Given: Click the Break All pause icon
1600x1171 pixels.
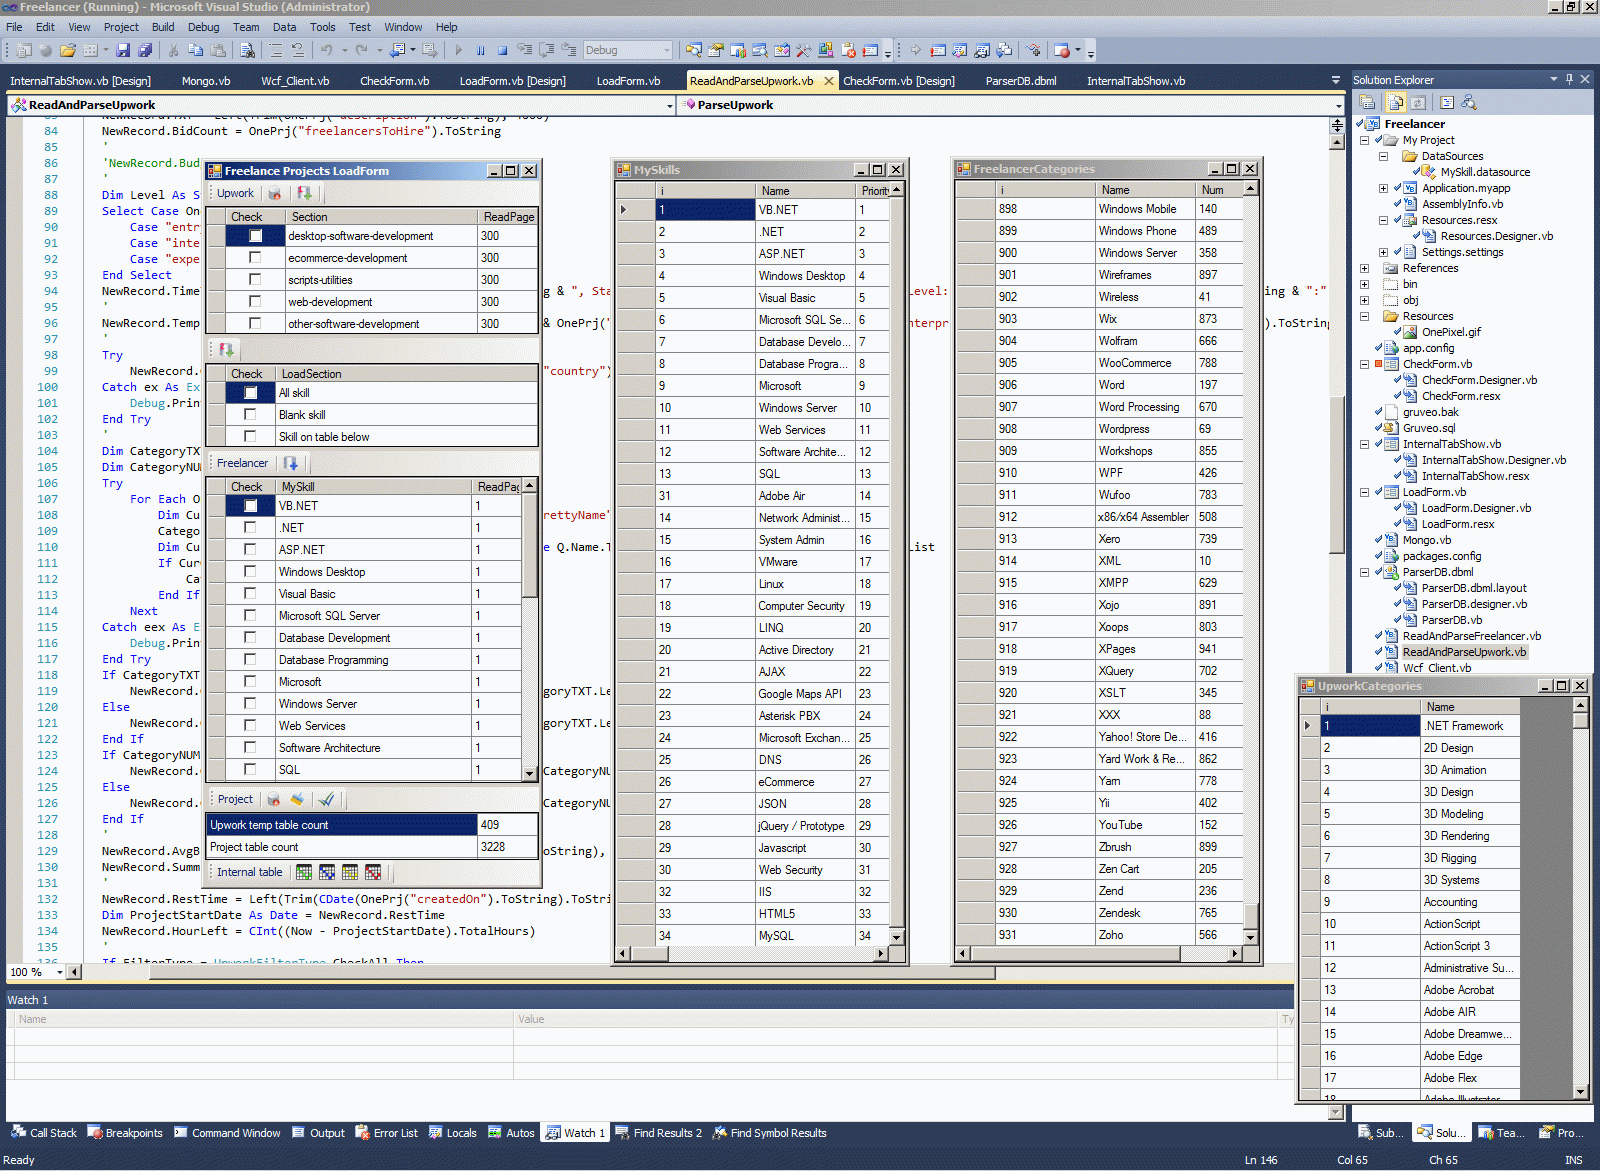Looking at the screenshot, I should click(481, 50).
